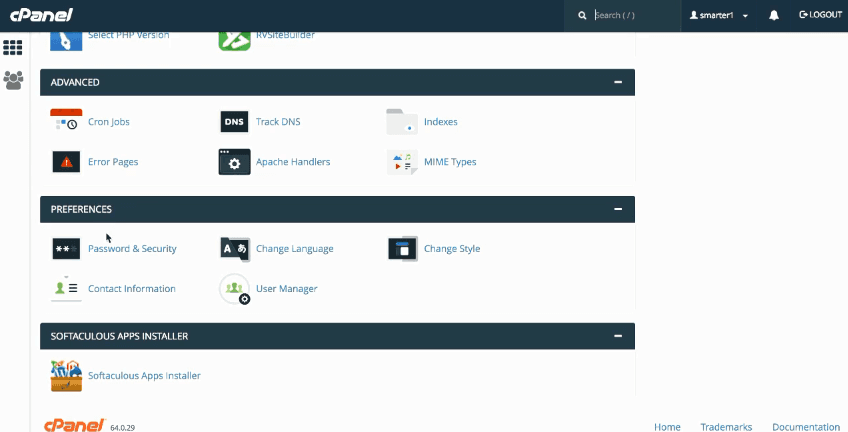Click the version number 64.0.29
Screen dimensions: 848x432
(123, 427)
